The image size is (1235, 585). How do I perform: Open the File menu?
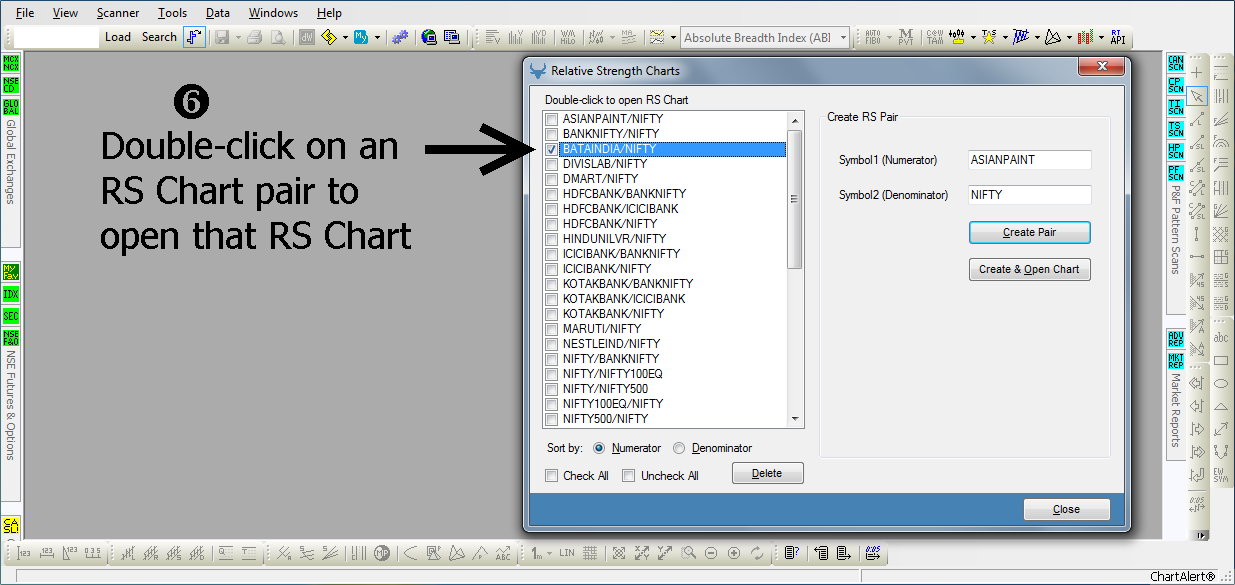point(25,13)
